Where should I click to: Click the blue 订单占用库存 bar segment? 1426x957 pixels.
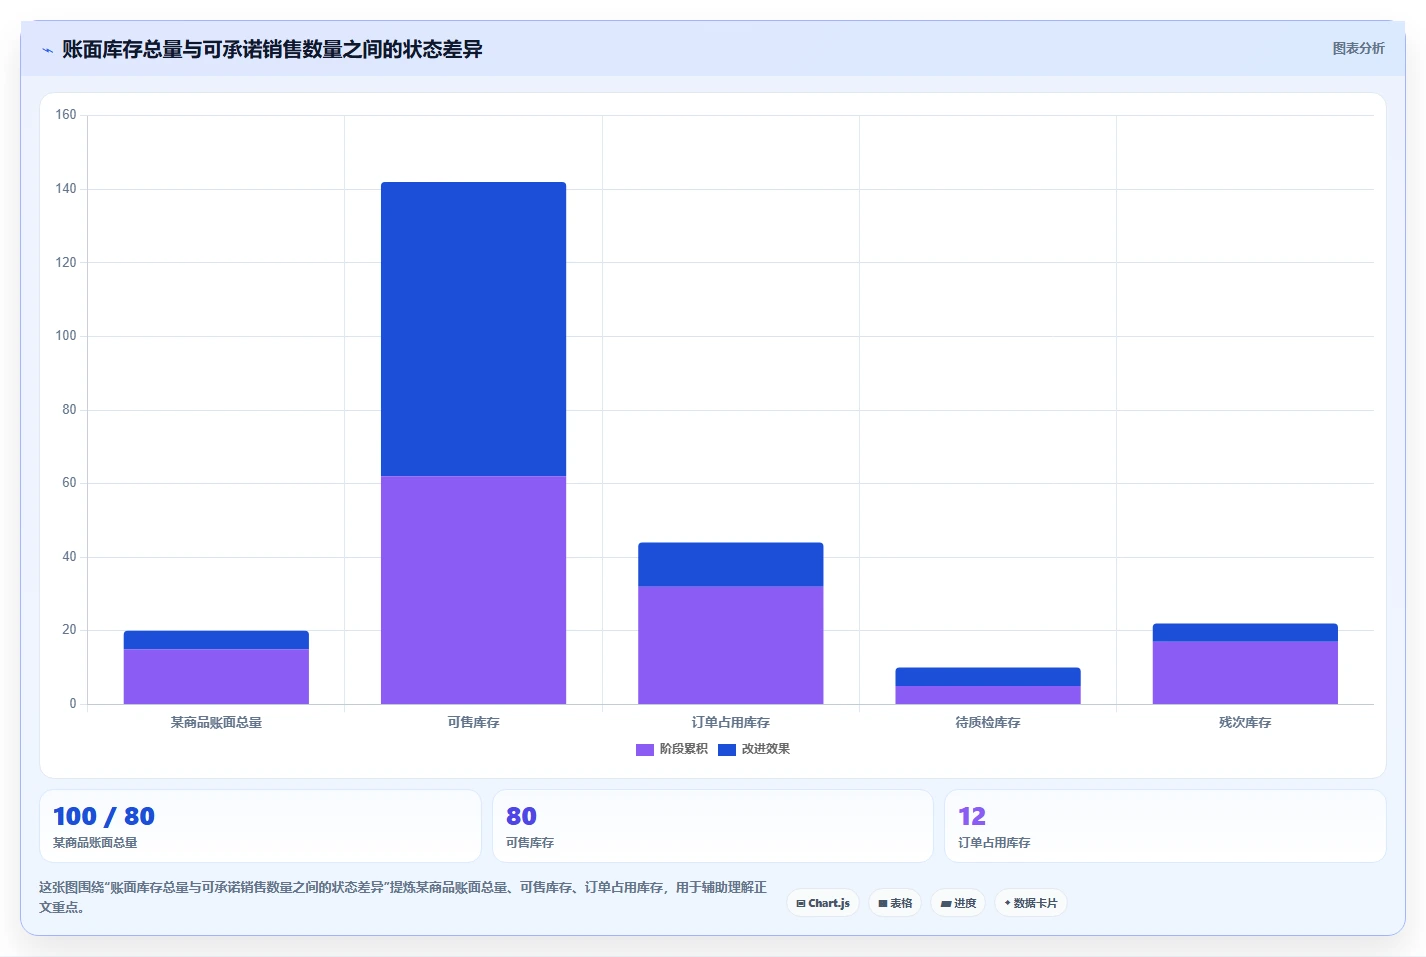(731, 564)
